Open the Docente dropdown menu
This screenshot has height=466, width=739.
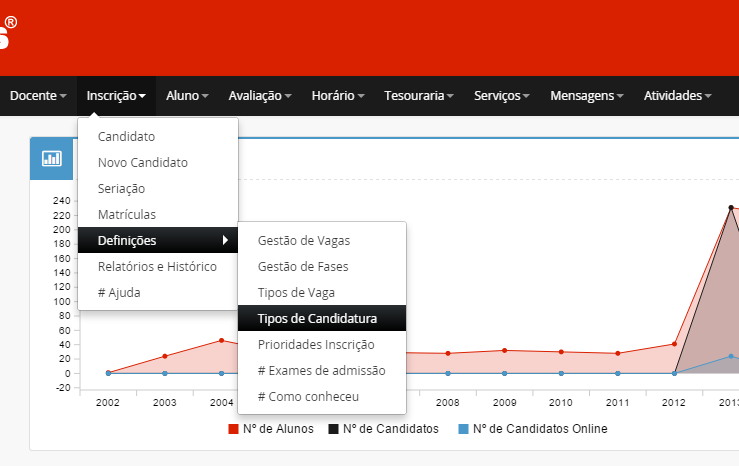click(x=38, y=96)
